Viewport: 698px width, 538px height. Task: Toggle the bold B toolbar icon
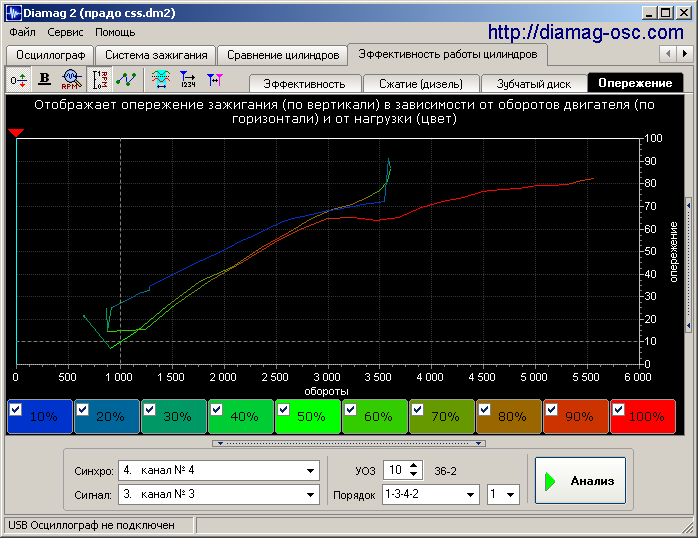point(44,79)
